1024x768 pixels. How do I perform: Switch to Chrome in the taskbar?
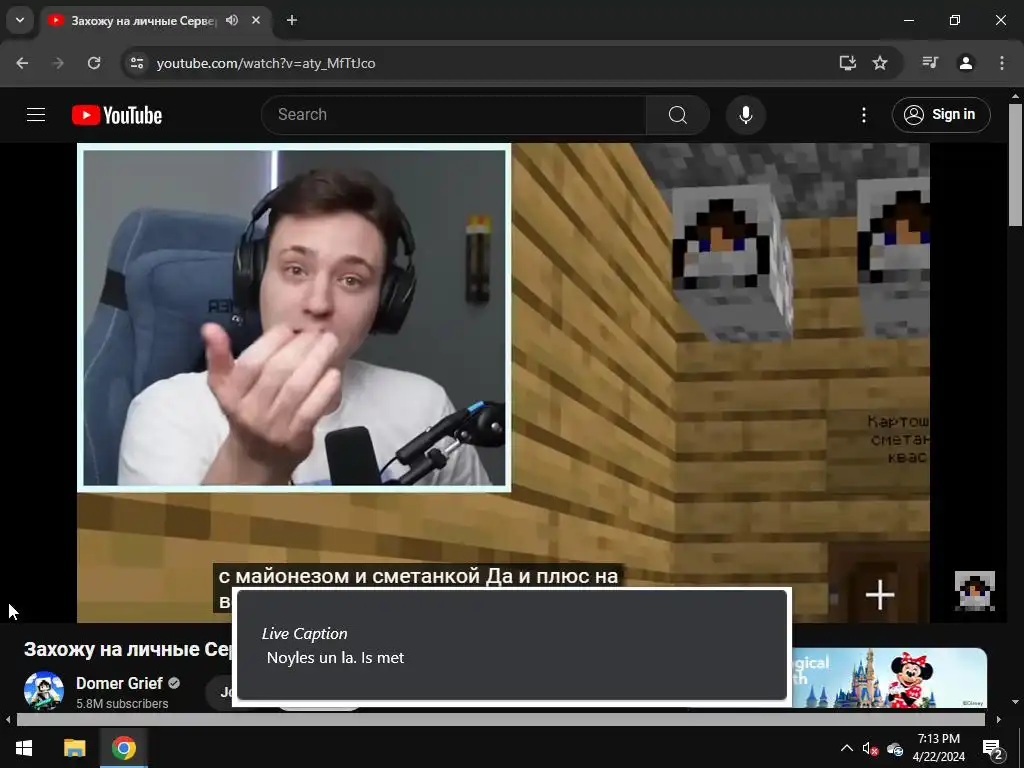(x=123, y=748)
